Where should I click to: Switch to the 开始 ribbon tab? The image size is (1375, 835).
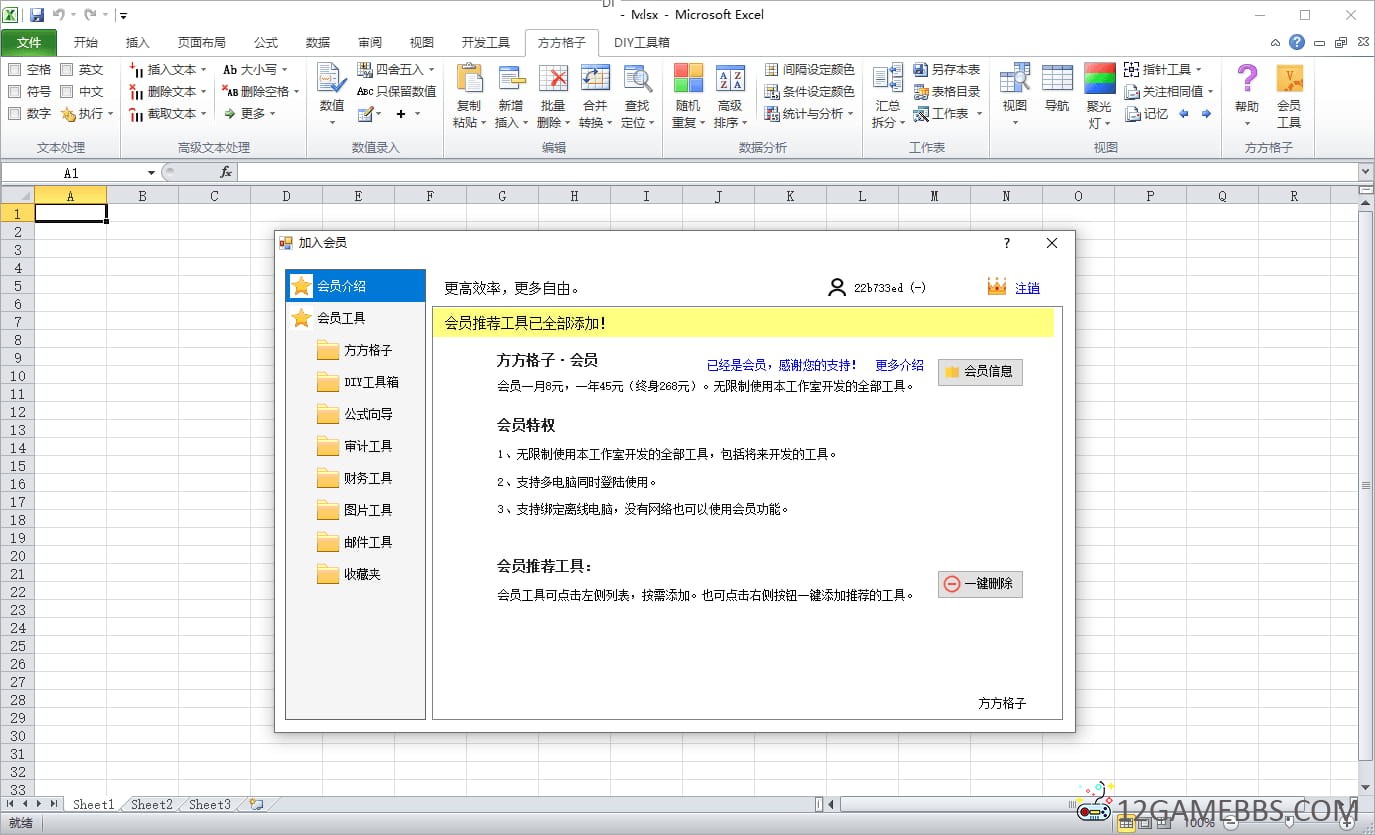pyautogui.click(x=86, y=42)
